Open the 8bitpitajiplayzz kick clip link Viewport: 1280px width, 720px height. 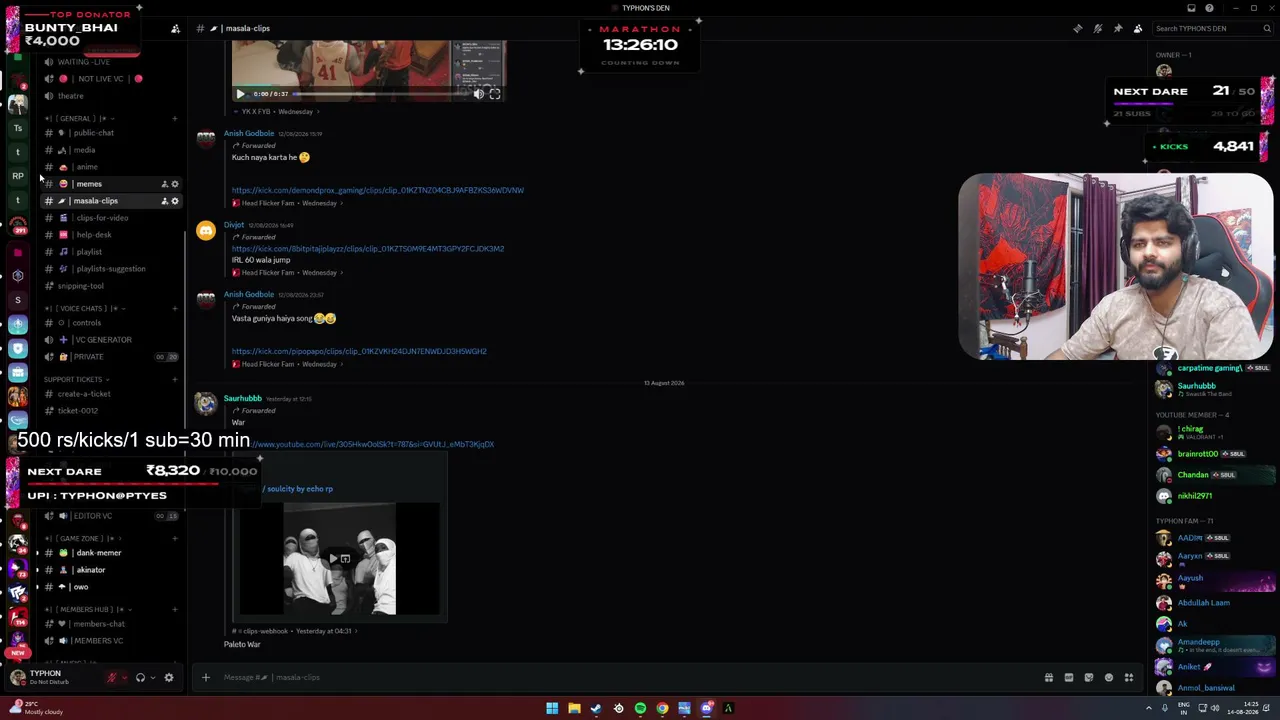[x=368, y=248]
